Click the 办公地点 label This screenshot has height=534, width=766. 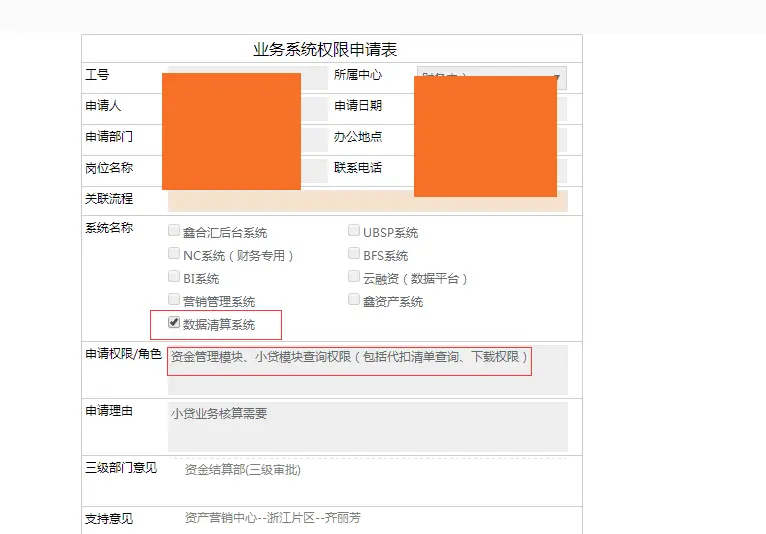pyautogui.click(x=358, y=136)
